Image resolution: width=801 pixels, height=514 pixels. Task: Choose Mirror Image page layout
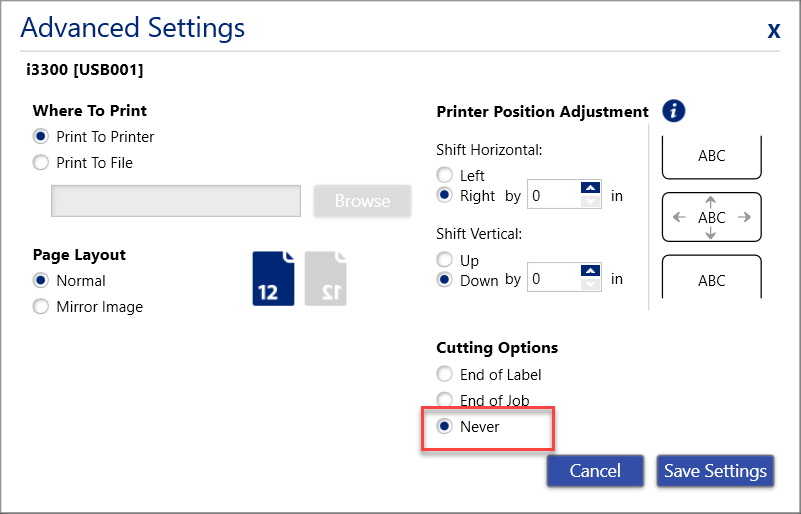[x=41, y=307]
